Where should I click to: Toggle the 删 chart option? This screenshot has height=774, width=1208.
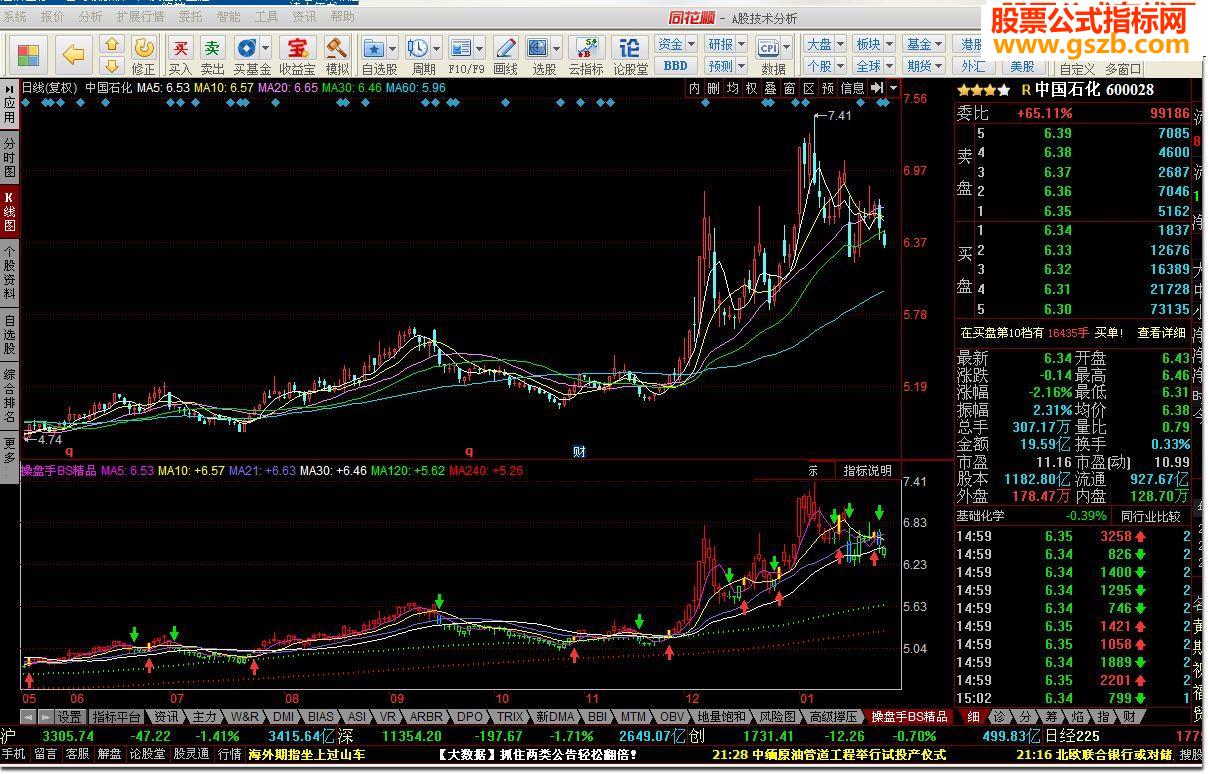713,88
